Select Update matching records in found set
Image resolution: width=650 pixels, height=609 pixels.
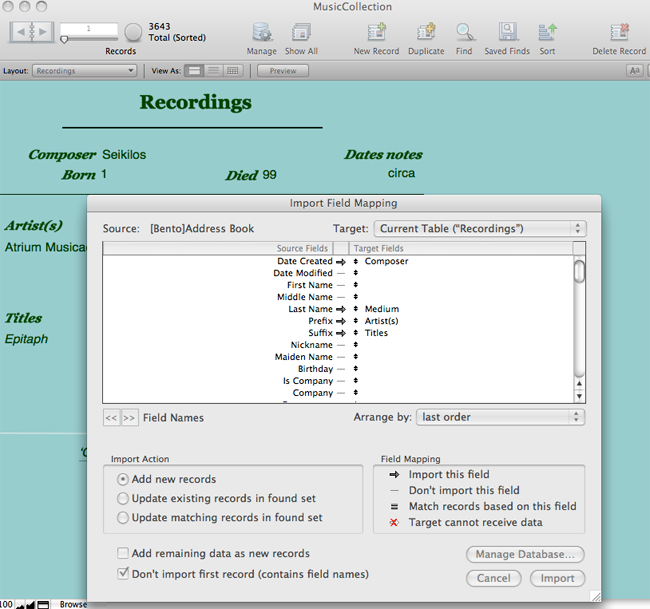click(x=123, y=517)
